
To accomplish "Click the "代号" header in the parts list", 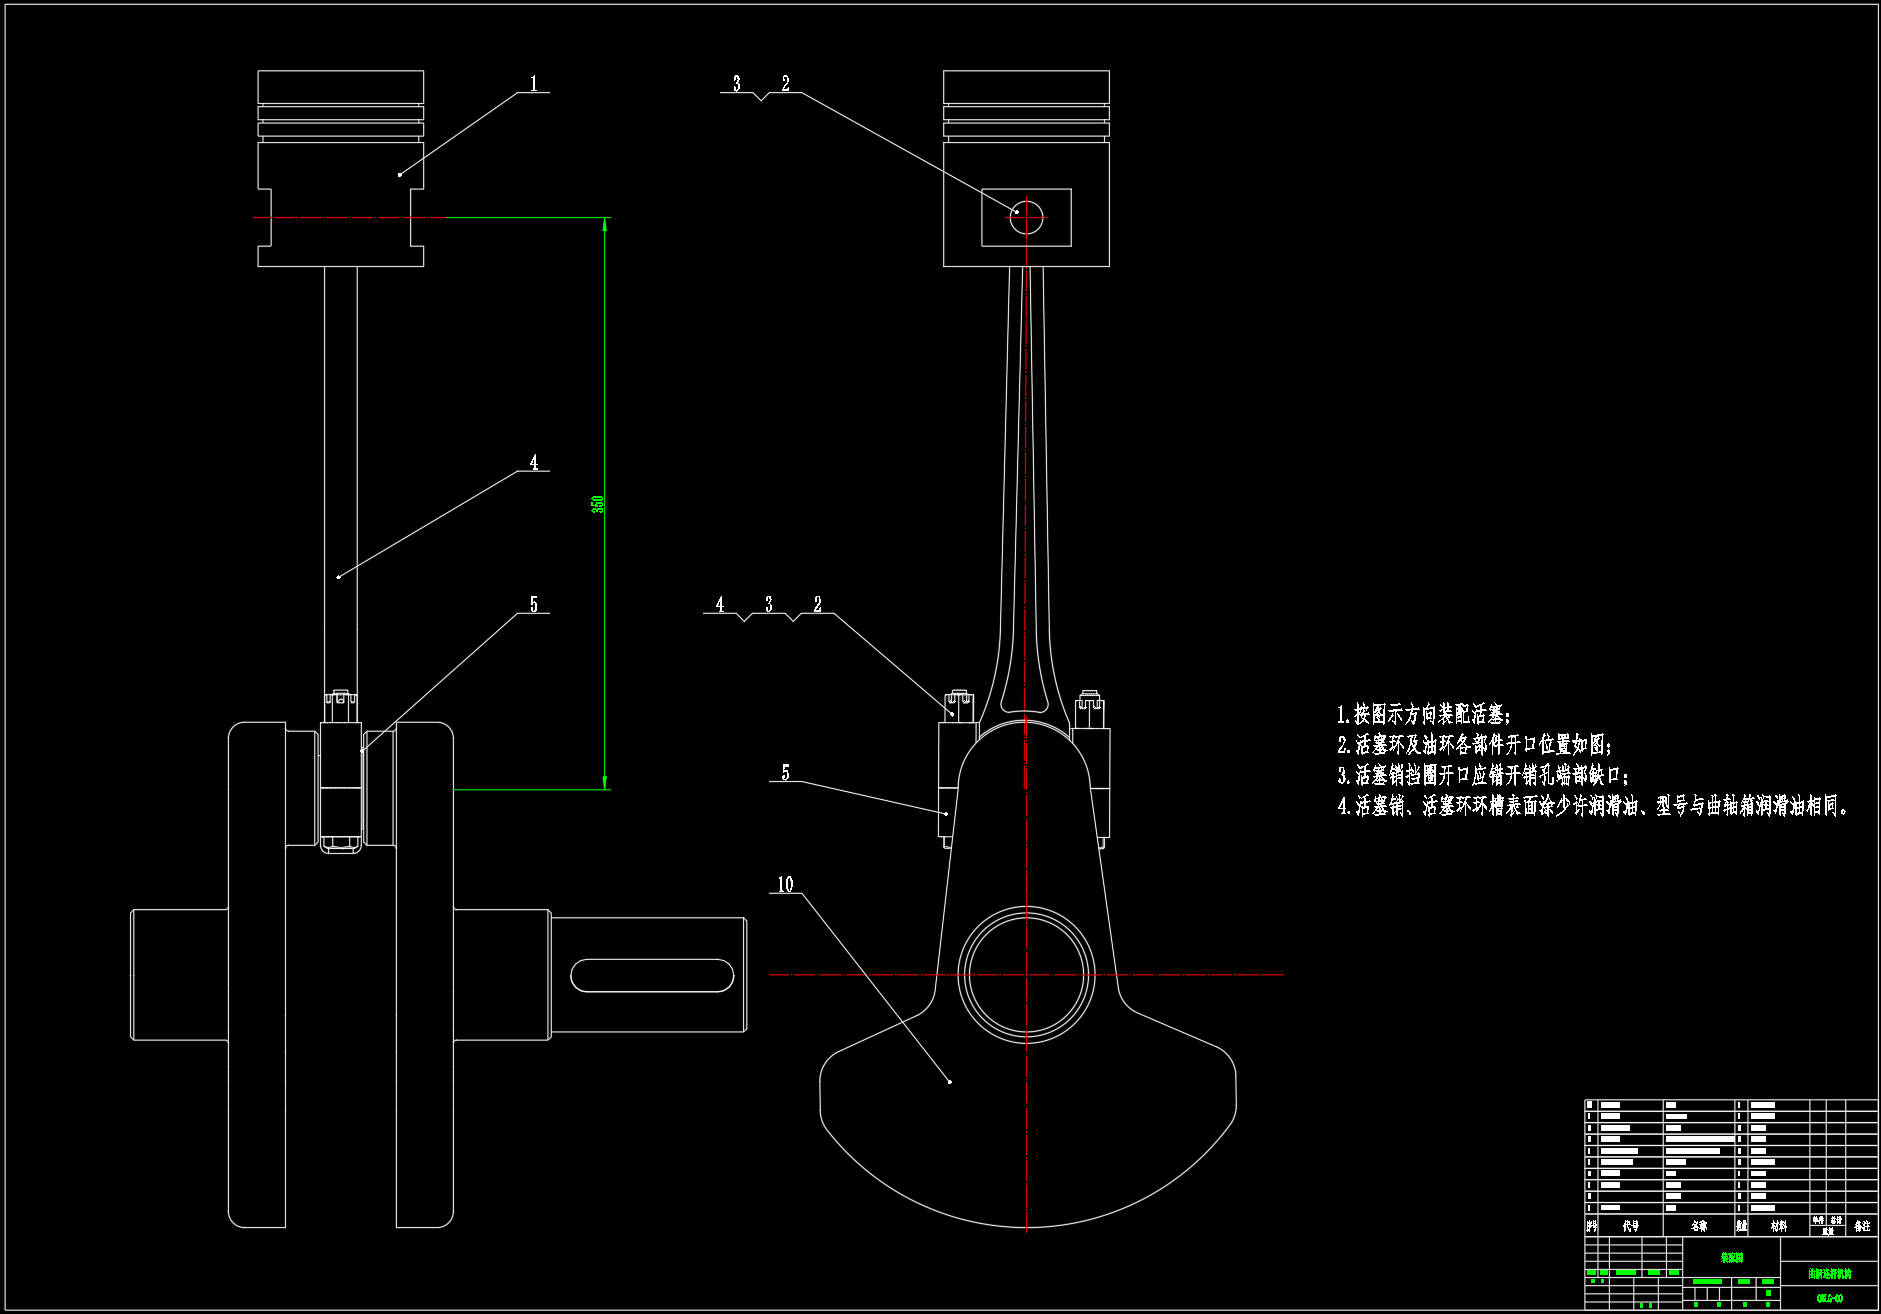I will point(1631,1226).
